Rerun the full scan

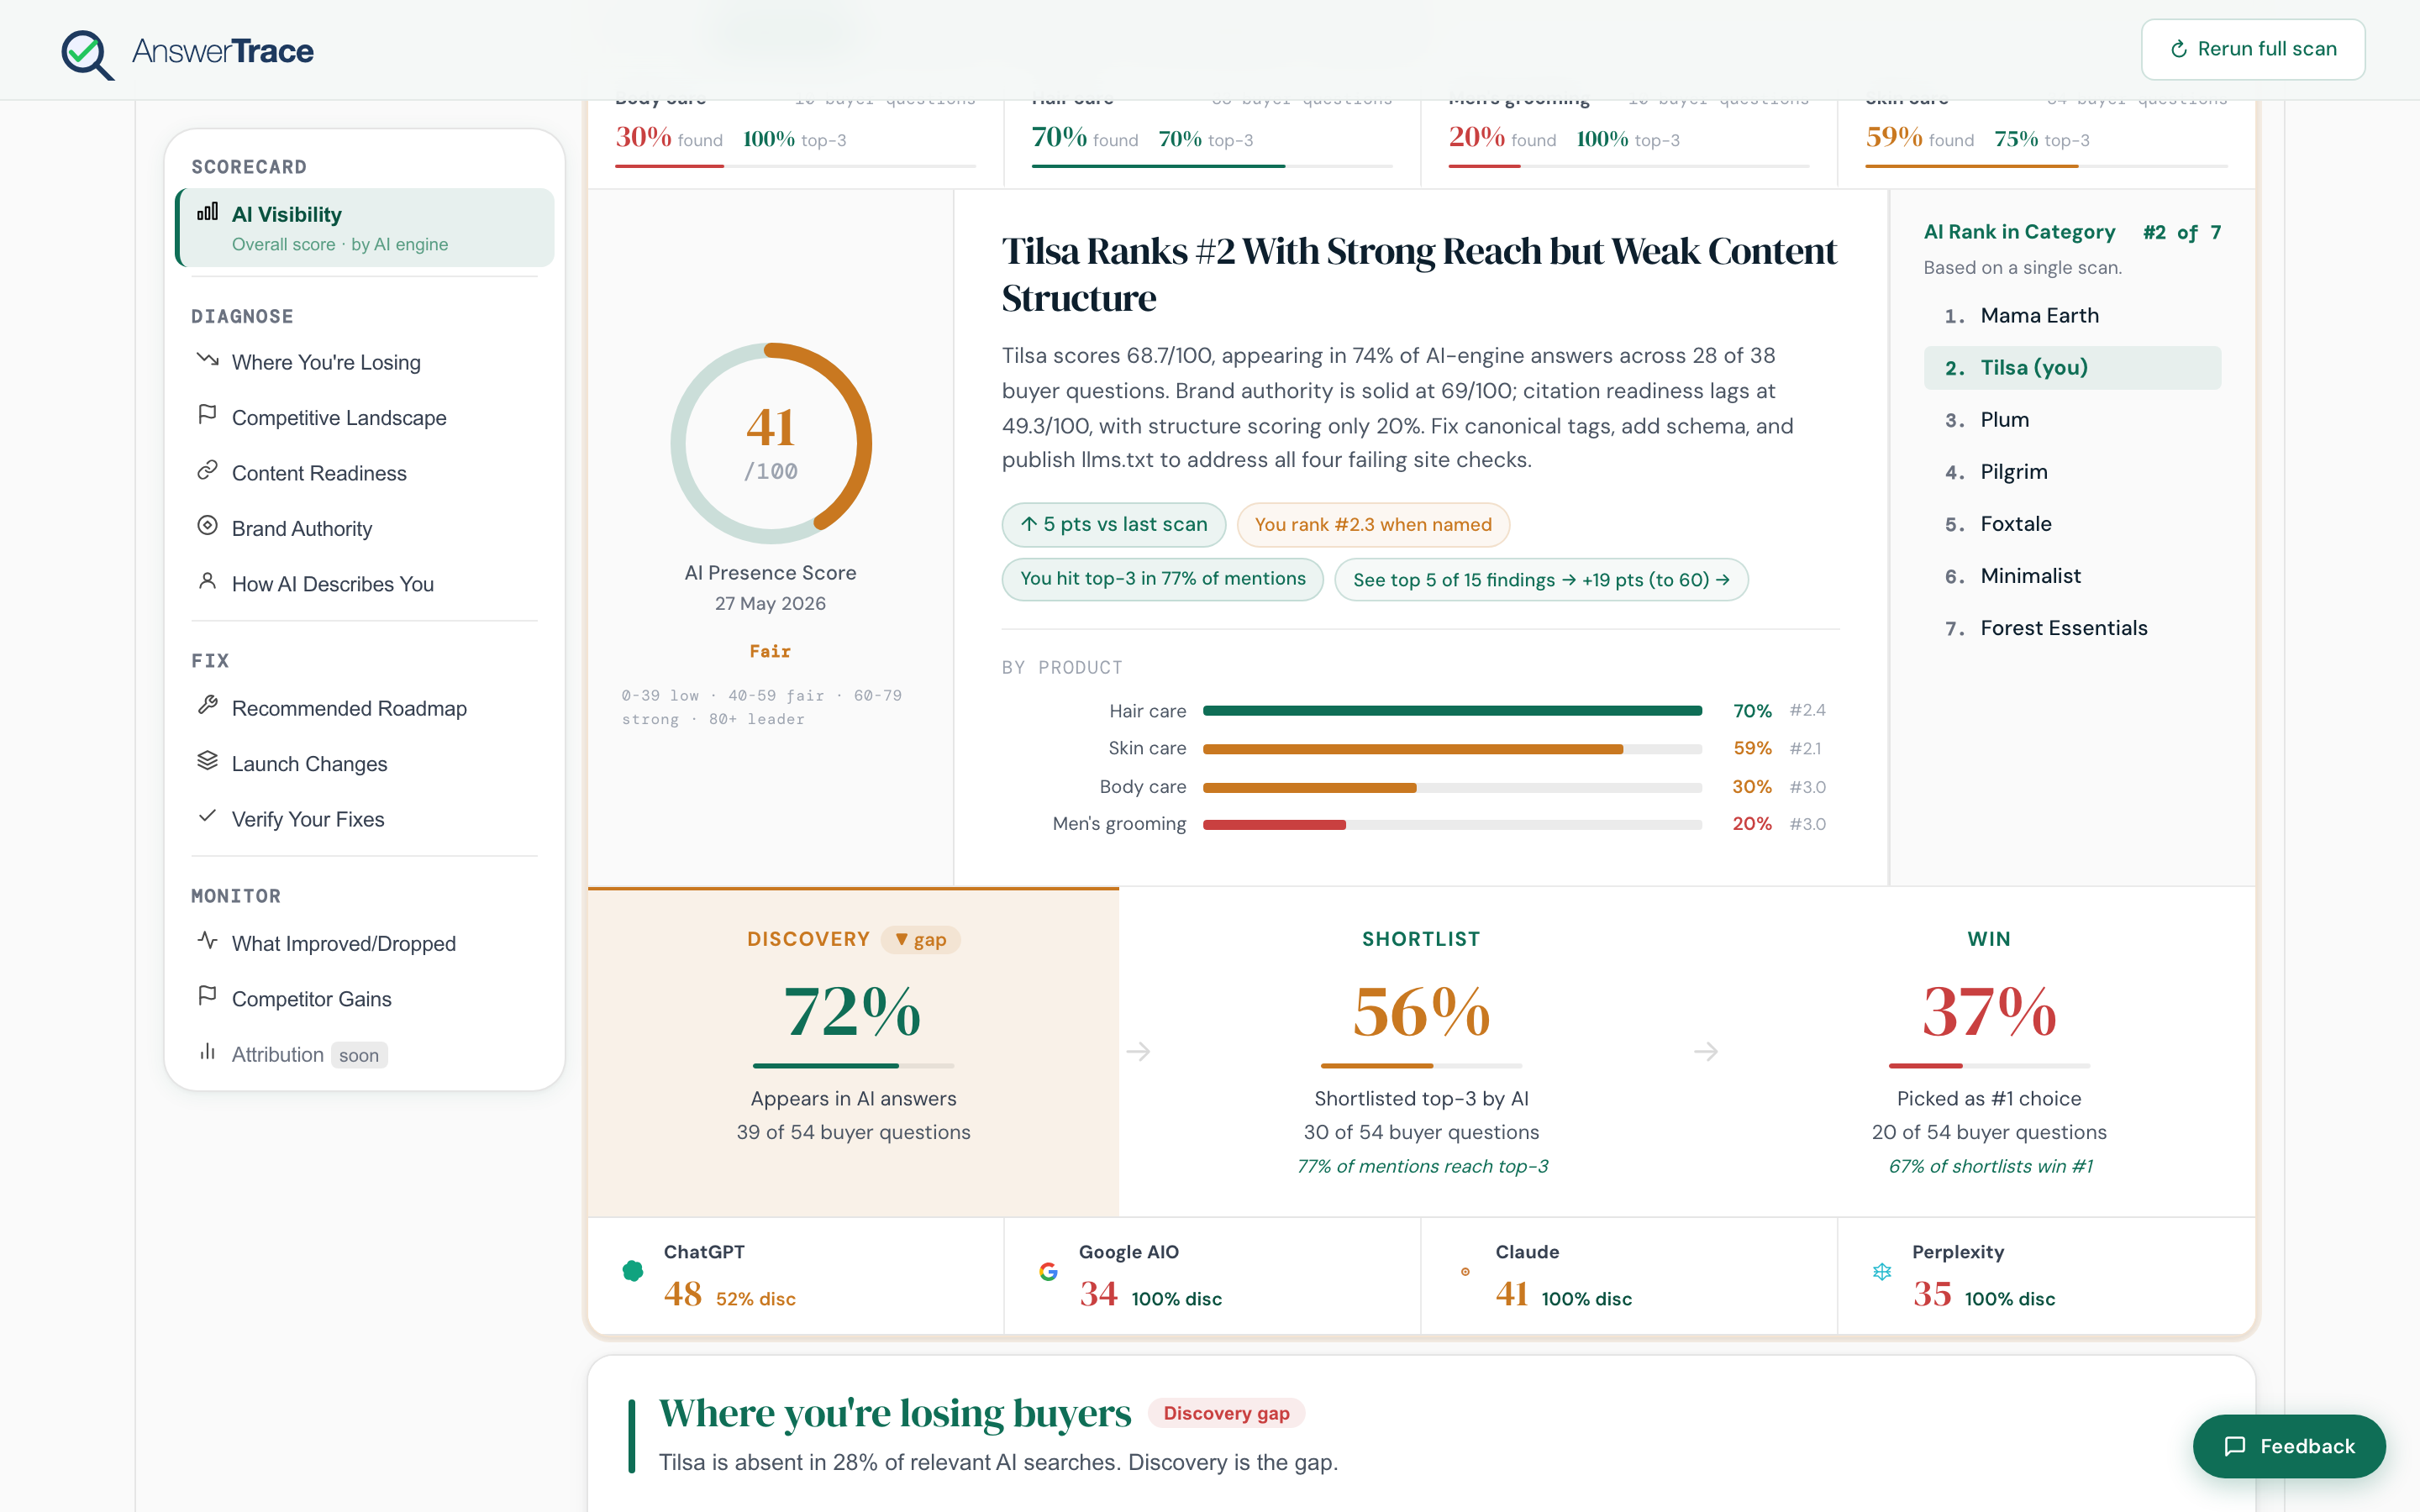coord(2253,49)
